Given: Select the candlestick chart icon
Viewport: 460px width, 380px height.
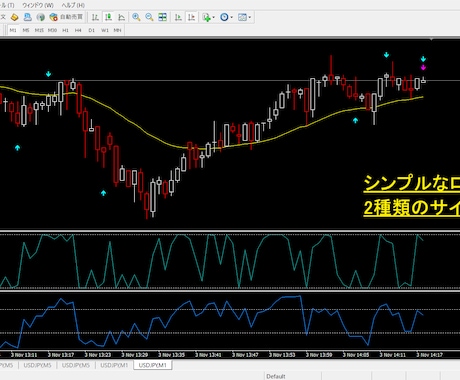Looking at the screenshot, I should (x=108, y=17).
